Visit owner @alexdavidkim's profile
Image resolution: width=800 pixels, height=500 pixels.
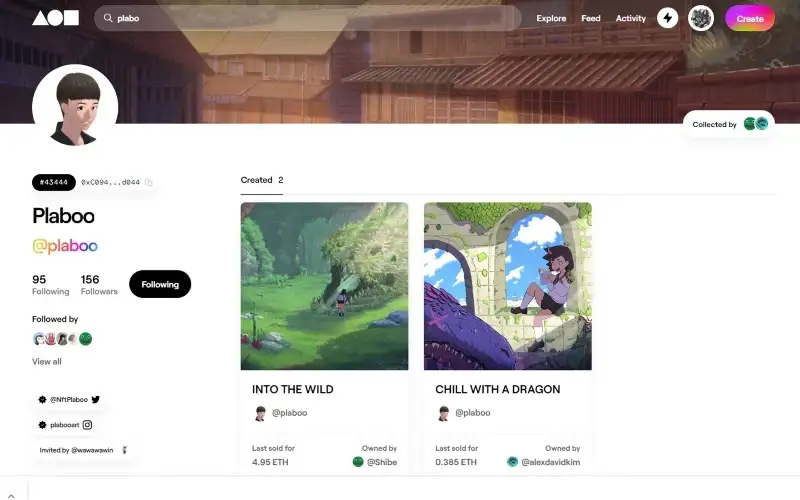549,462
